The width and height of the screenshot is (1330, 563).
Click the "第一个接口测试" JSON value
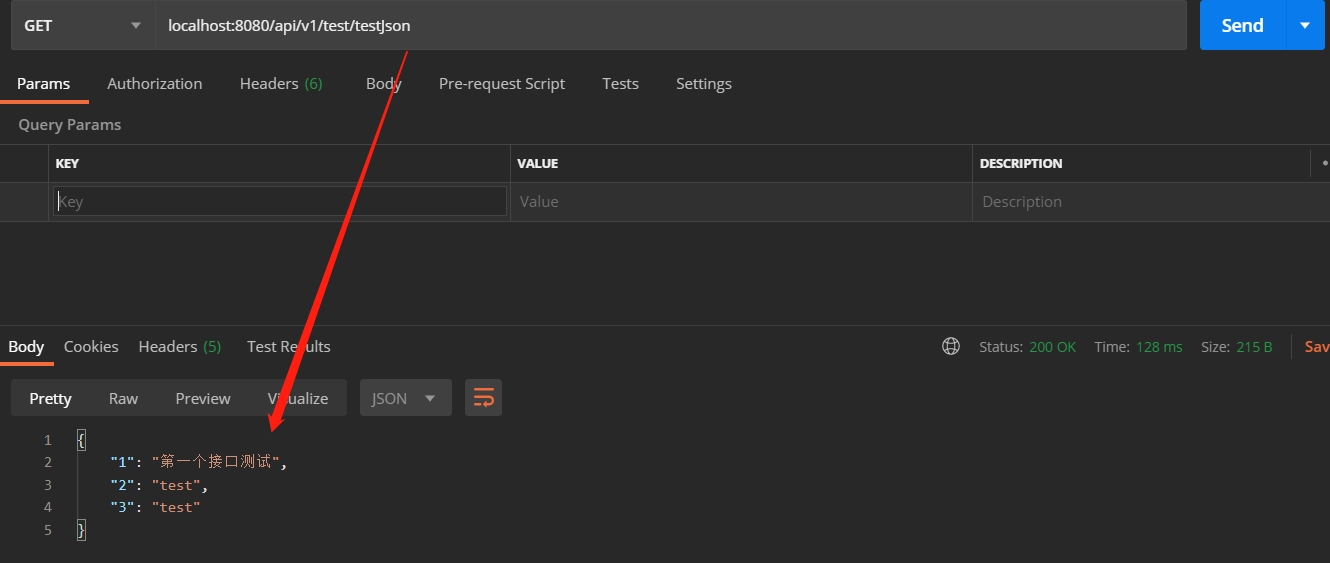[x=215, y=462]
